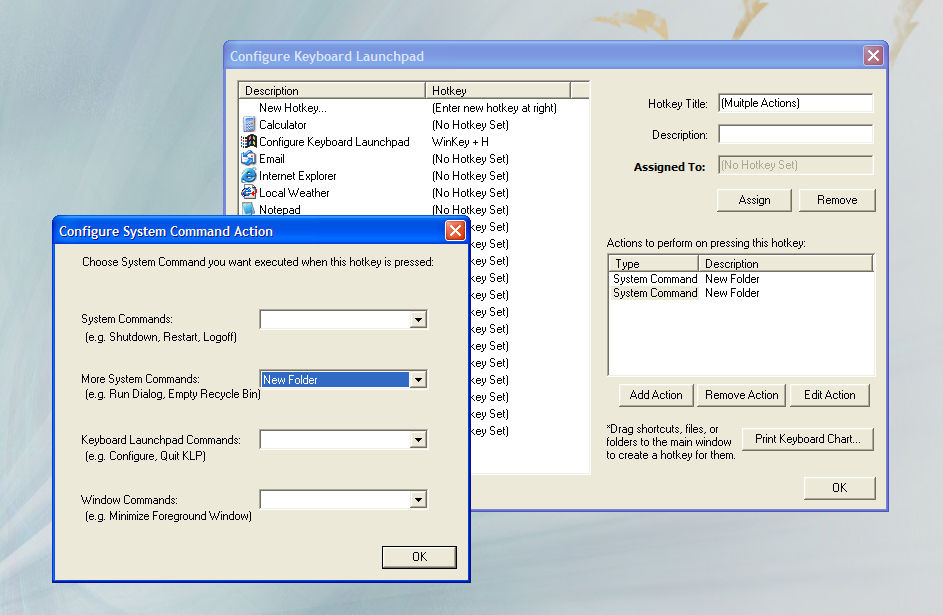The width and height of the screenshot is (943, 615).
Task: Click the Hotkey Title text field
Action: pyautogui.click(x=795, y=103)
